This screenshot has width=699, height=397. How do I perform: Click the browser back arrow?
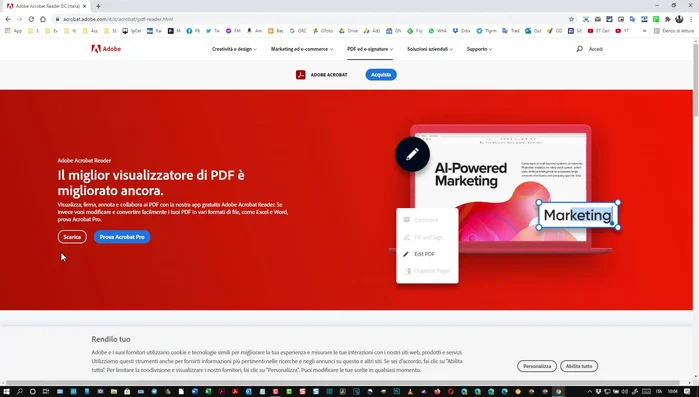8,19
